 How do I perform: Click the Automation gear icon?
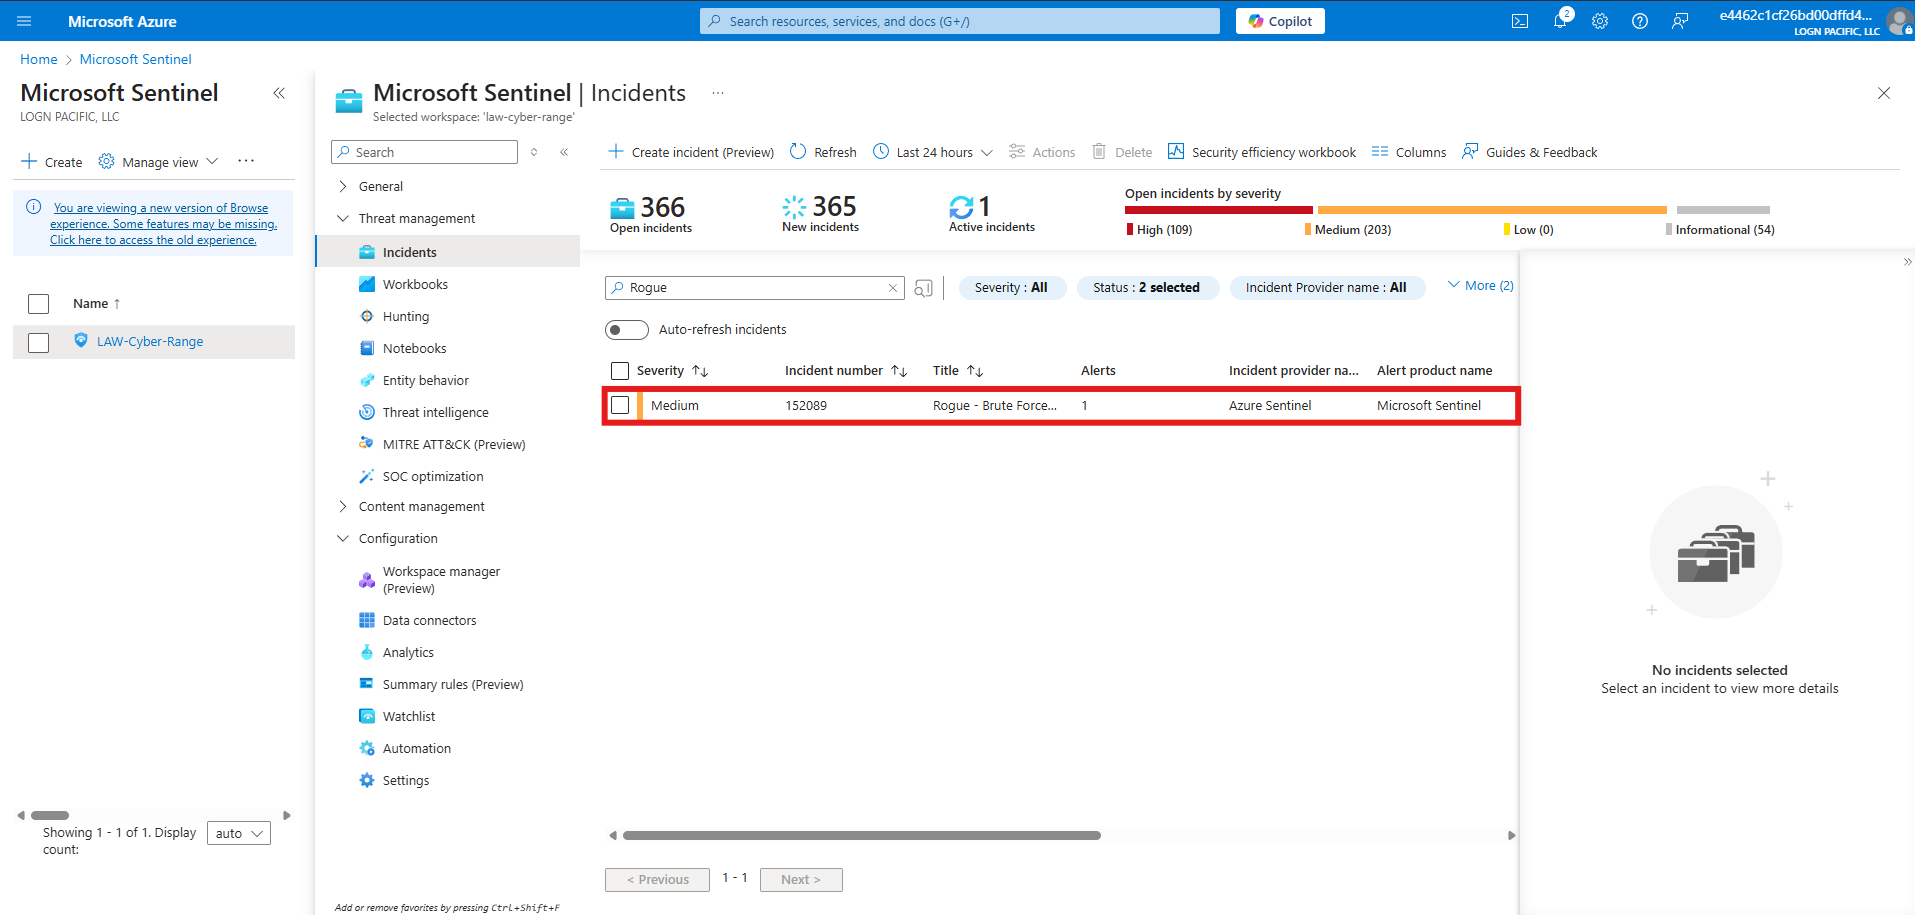367,748
